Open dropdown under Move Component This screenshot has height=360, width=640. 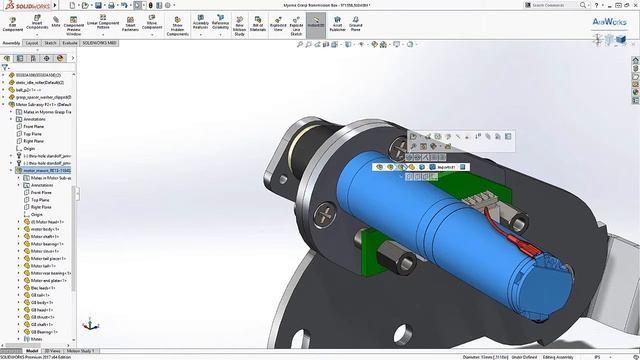[x=152, y=35]
